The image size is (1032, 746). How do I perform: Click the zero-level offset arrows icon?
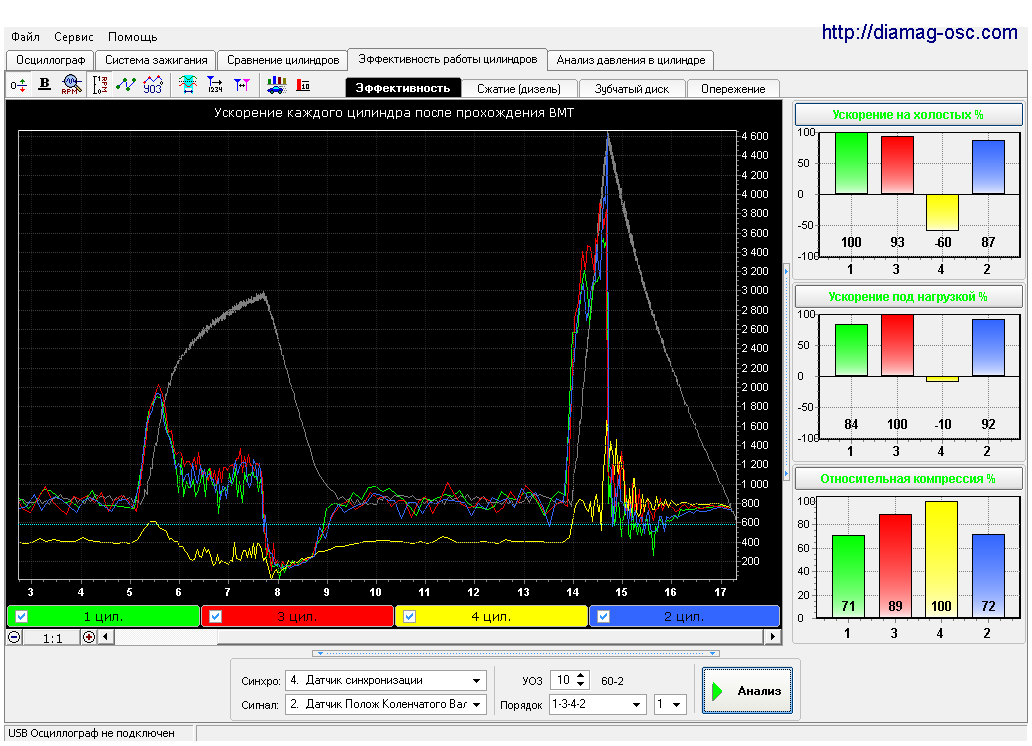click(18, 85)
